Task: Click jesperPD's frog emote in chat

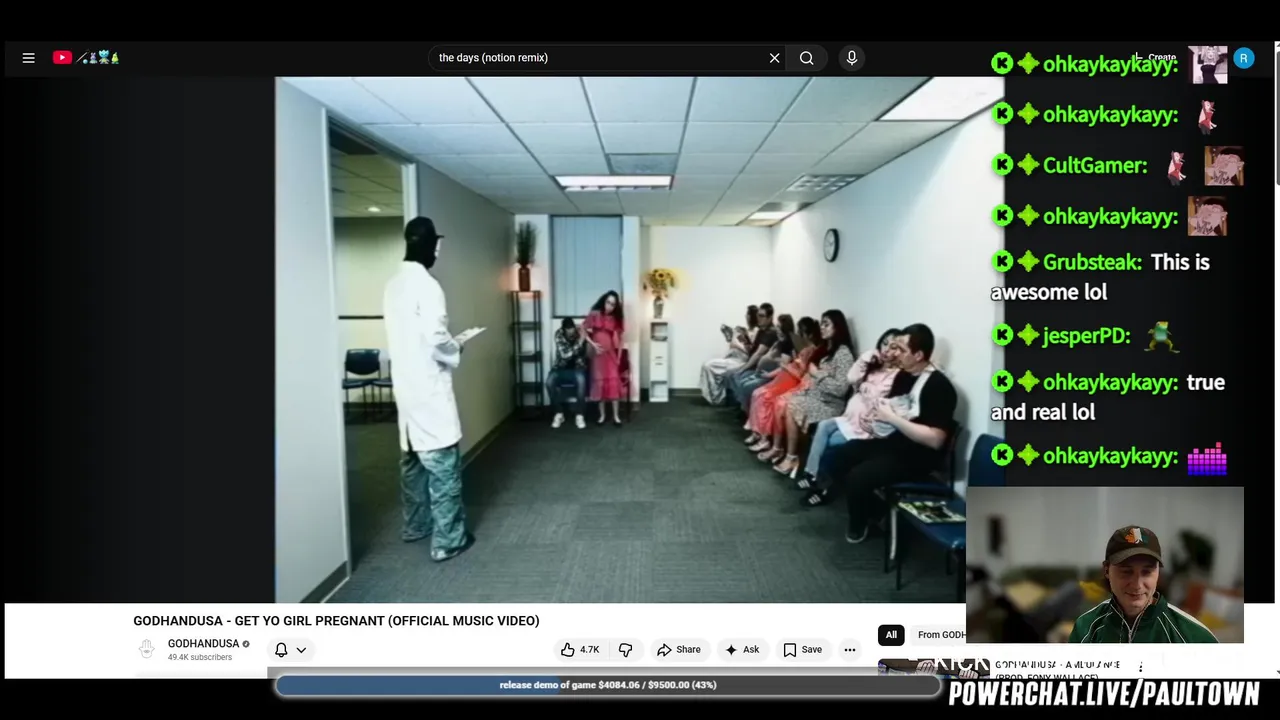Action: (x=1160, y=337)
